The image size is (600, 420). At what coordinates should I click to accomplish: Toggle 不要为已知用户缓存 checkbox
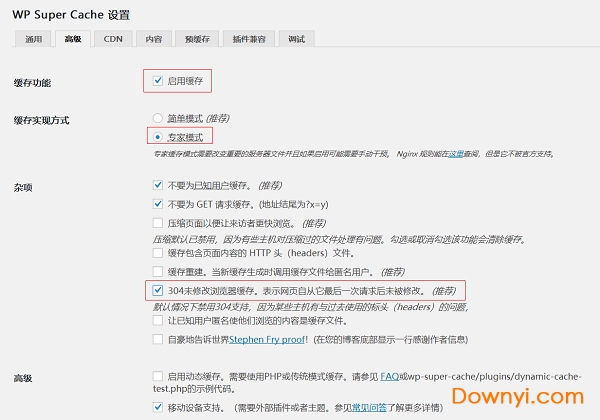tap(158, 186)
